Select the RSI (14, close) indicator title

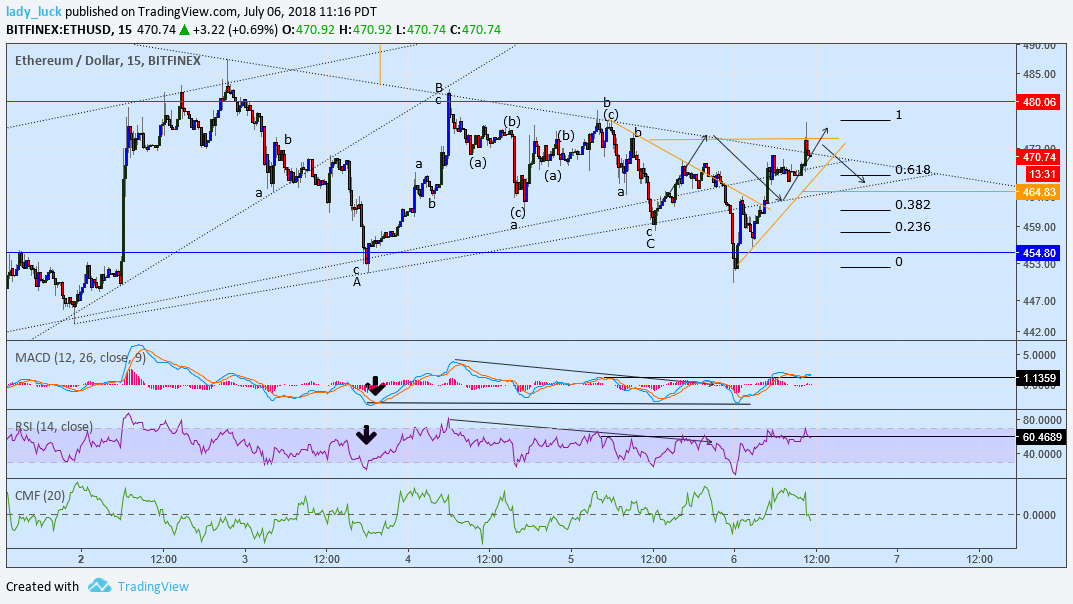click(x=54, y=426)
